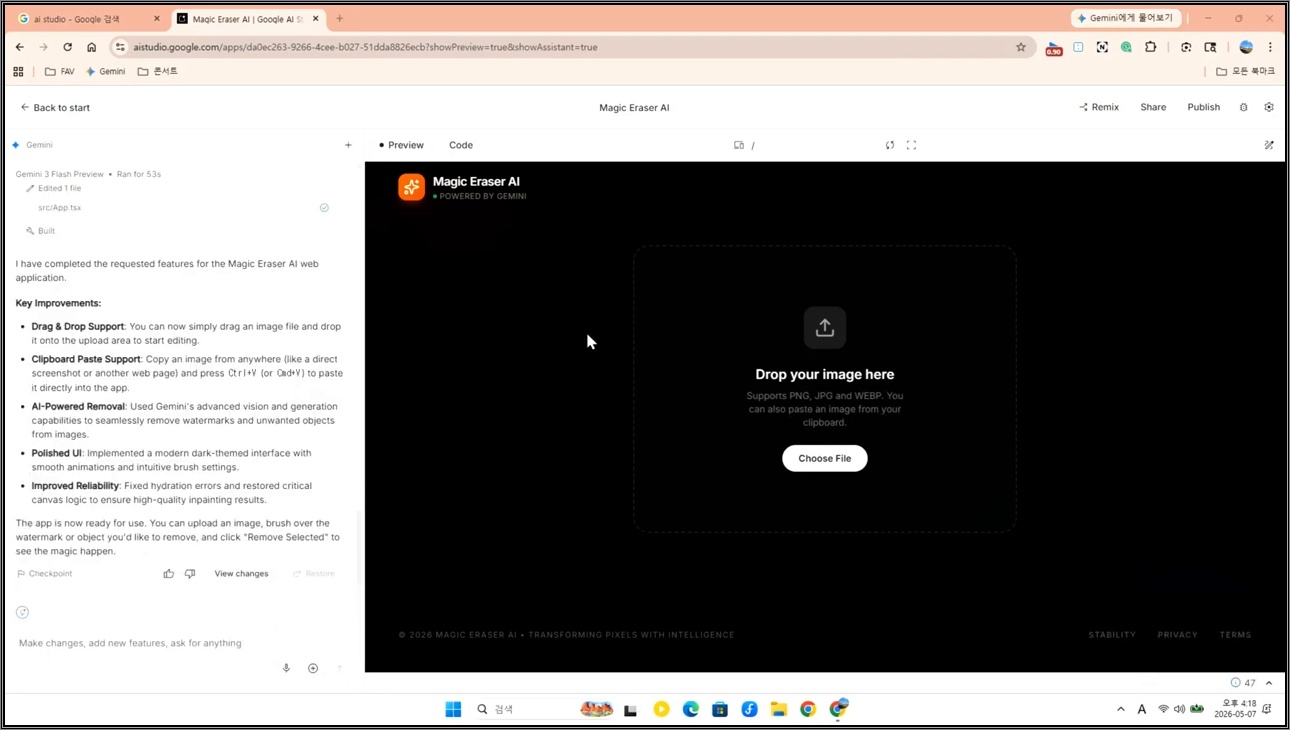Viewport: 1290px width, 730px height.
Task: Click the annotate pencil icon above the preview
Action: click(x=1269, y=145)
